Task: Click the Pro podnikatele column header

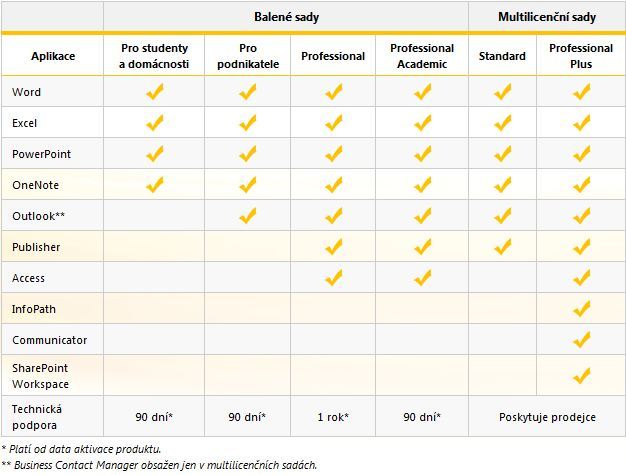Action: 248,56
